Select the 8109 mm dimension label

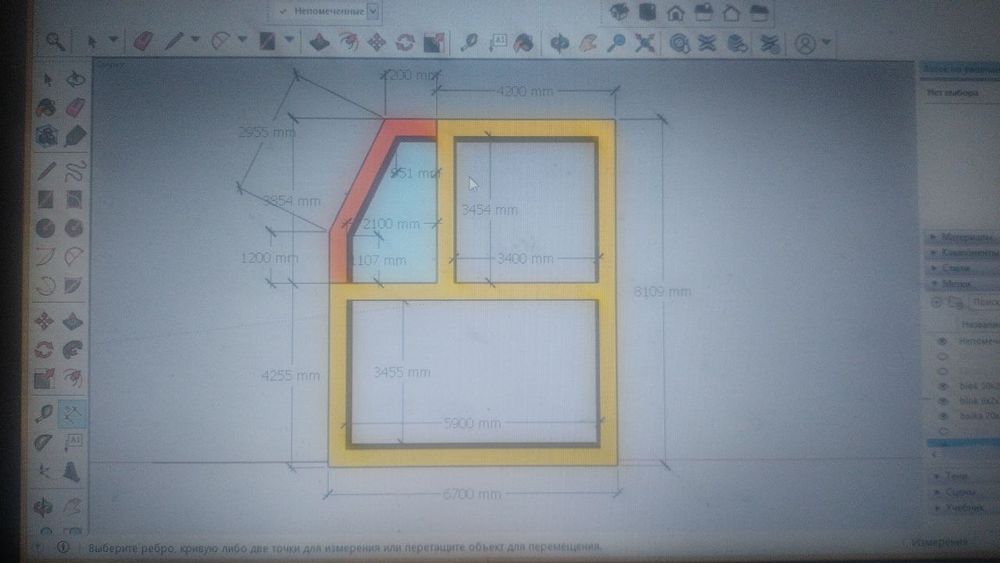click(663, 291)
